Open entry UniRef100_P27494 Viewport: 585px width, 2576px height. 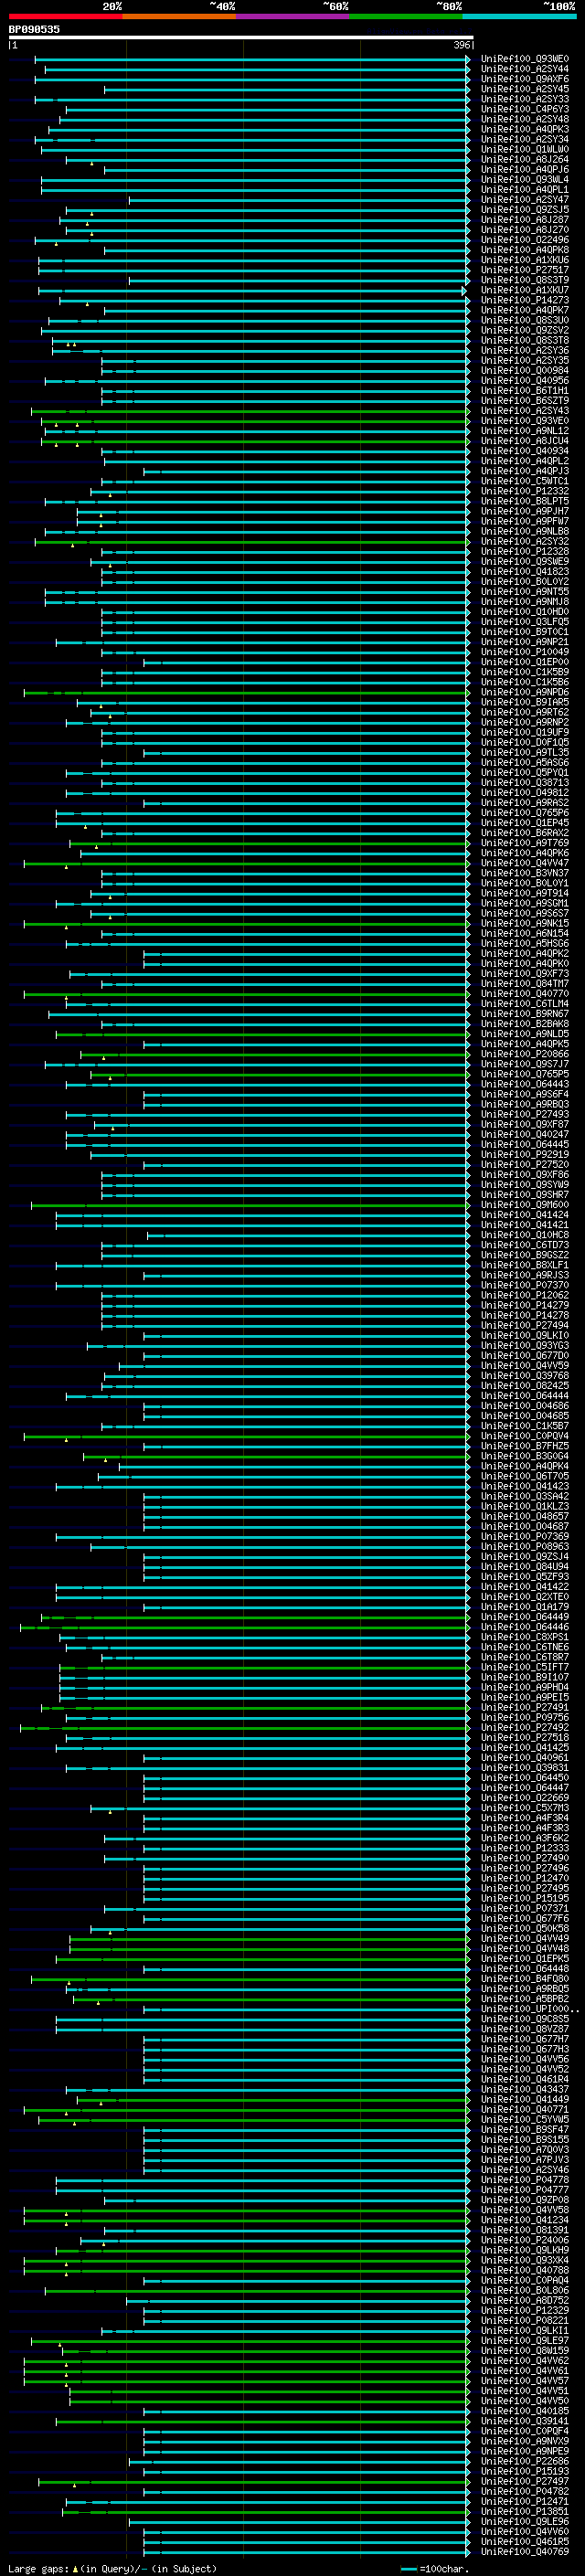pyautogui.click(x=525, y=1325)
